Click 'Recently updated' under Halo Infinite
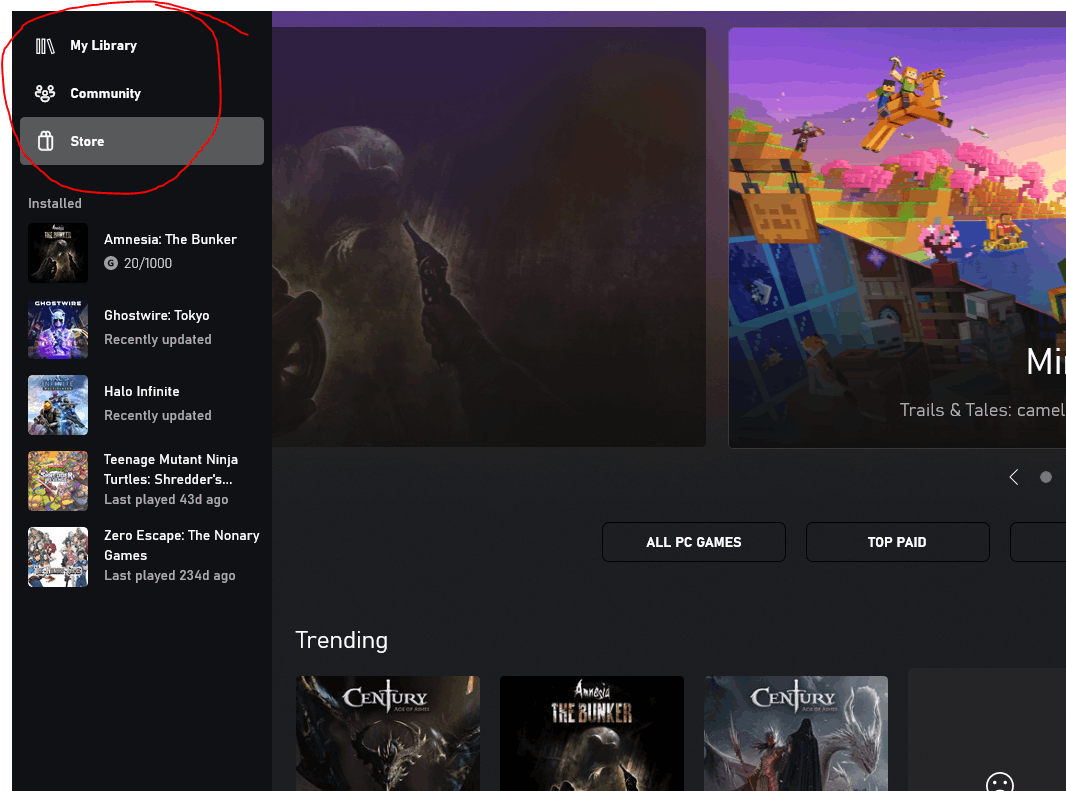The image size is (1066, 791). coord(157,416)
